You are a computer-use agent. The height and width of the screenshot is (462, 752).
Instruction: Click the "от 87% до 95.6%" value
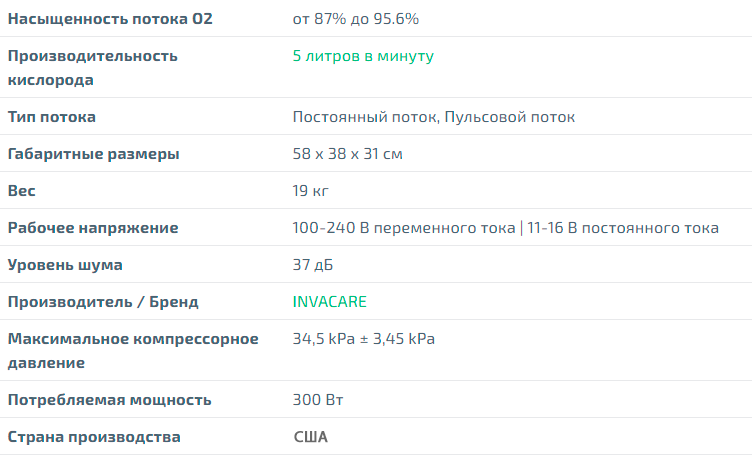(x=355, y=19)
